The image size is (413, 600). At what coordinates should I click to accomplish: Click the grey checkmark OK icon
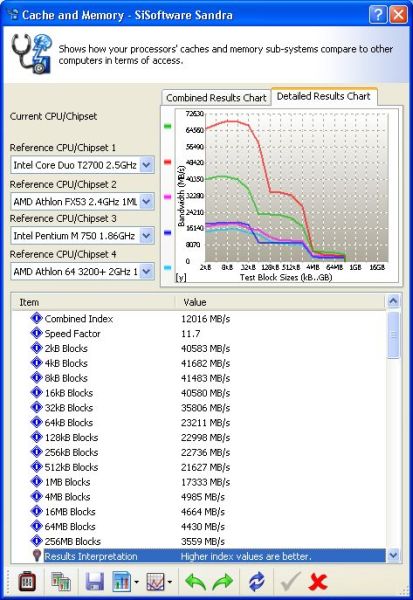coord(291,582)
